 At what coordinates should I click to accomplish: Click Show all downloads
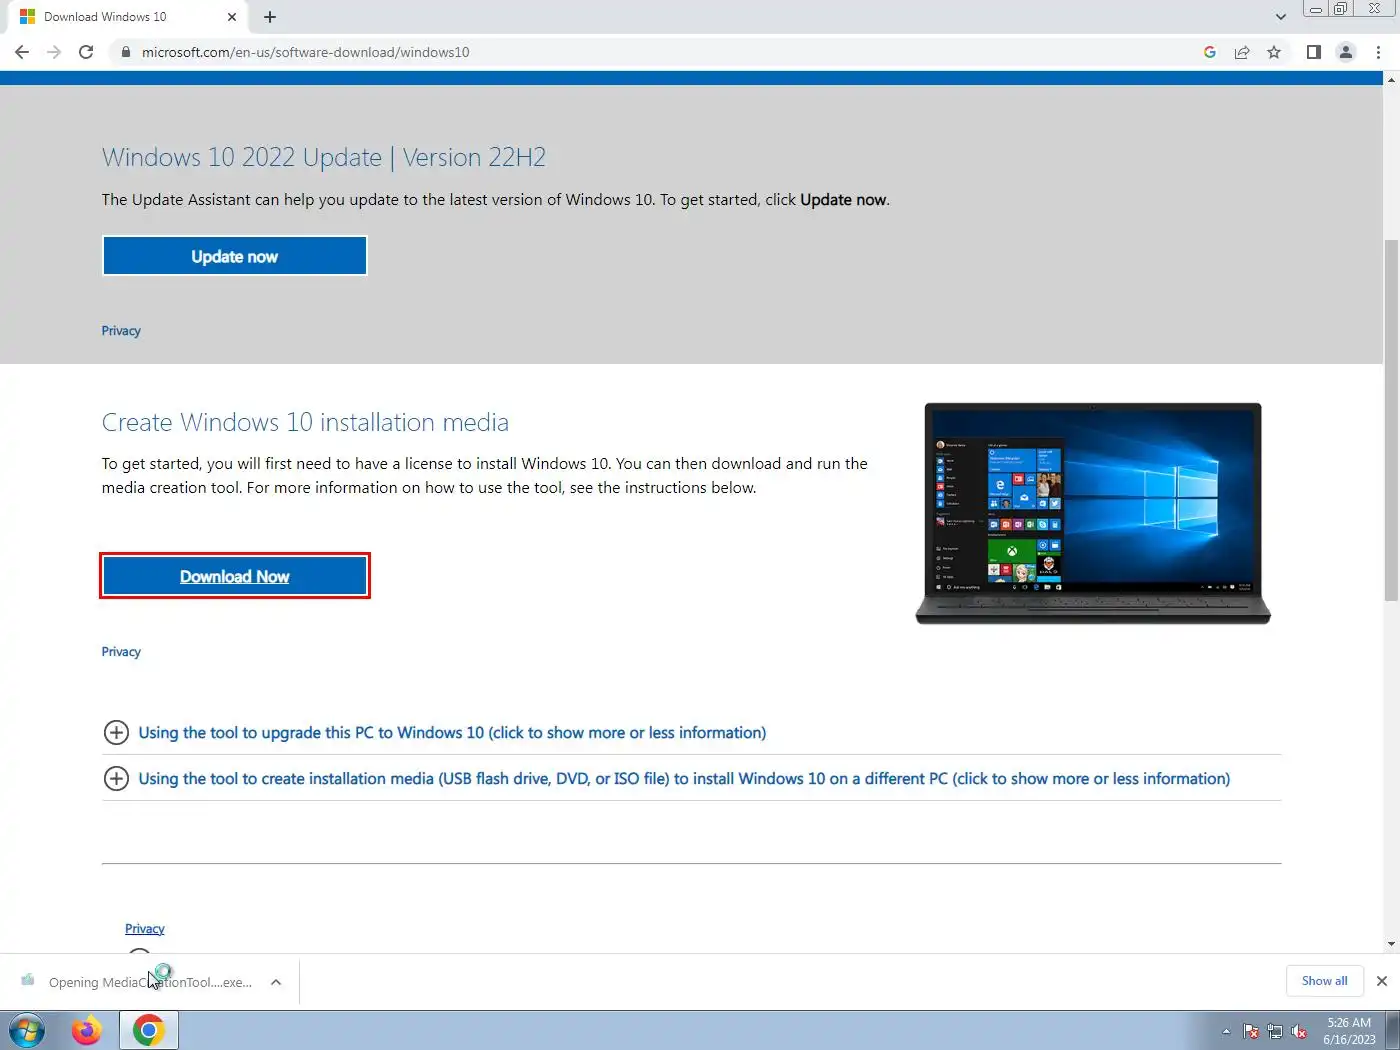point(1324,981)
